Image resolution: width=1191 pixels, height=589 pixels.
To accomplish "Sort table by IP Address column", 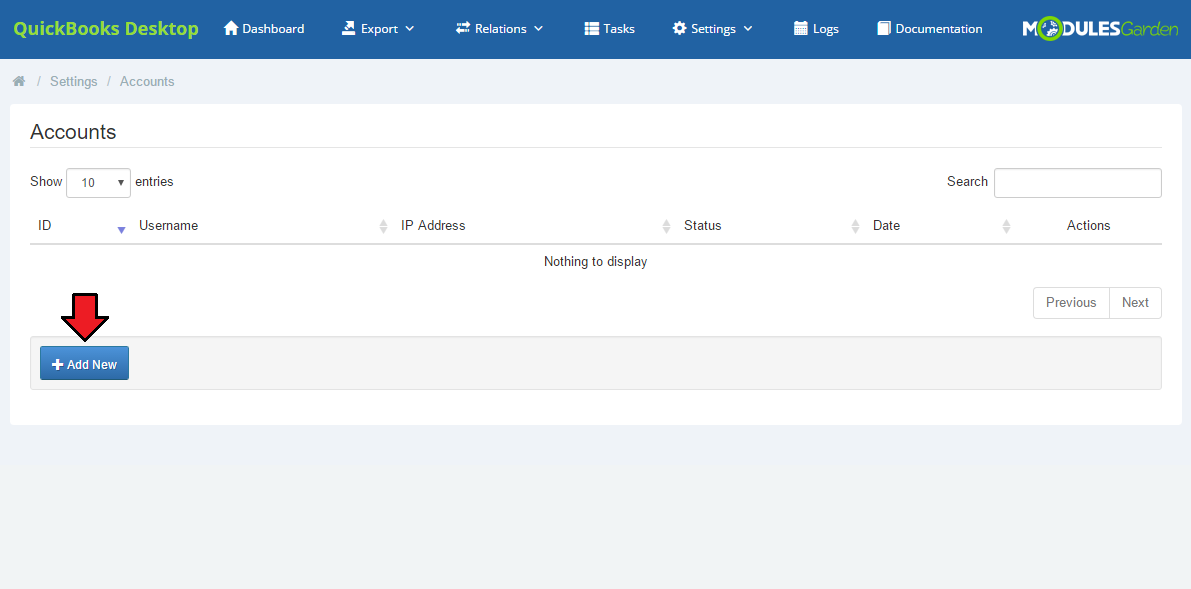I will pyautogui.click(x=535, y=226).
